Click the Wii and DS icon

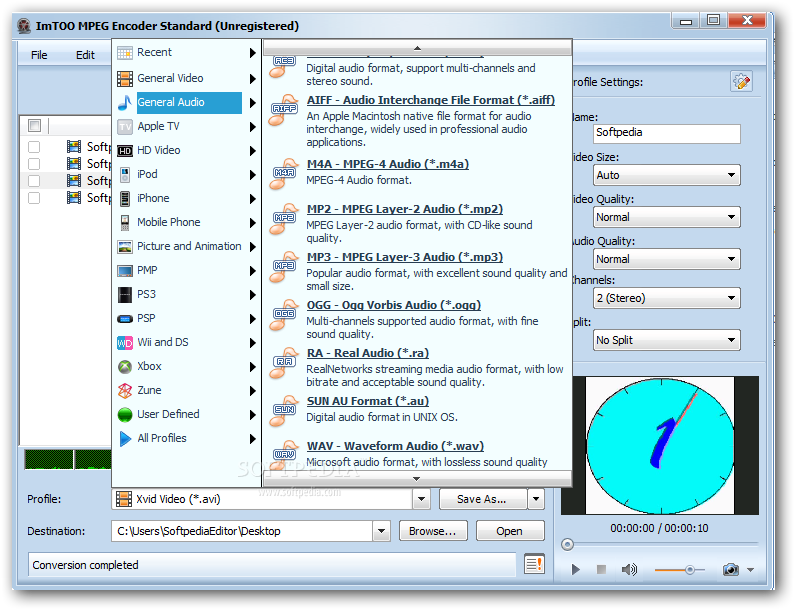(x=125, y=343)
